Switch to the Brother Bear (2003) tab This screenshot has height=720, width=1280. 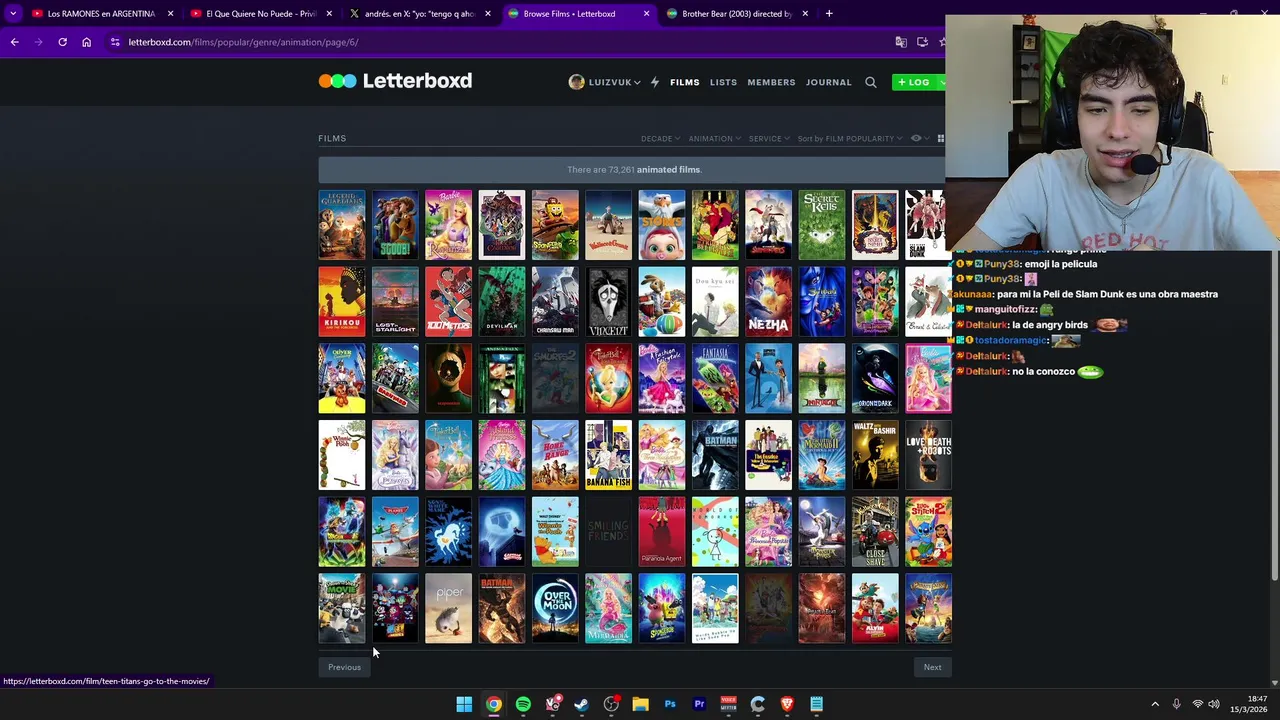(x=737, y=14)
